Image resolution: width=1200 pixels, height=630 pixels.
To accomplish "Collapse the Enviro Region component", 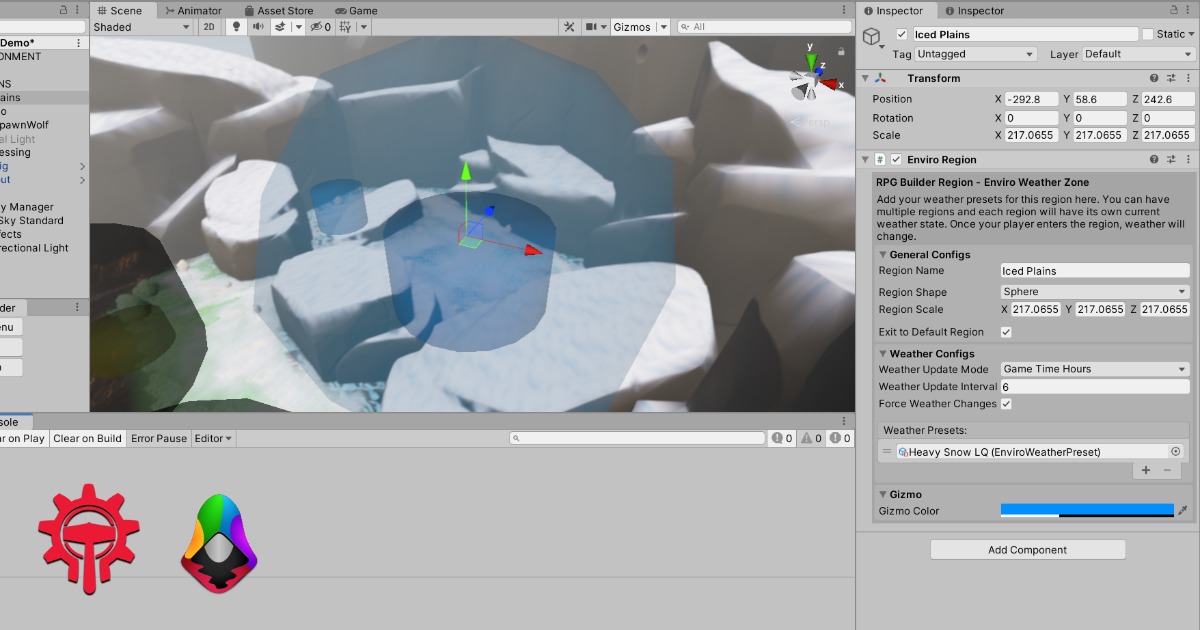I will point(865,159).
